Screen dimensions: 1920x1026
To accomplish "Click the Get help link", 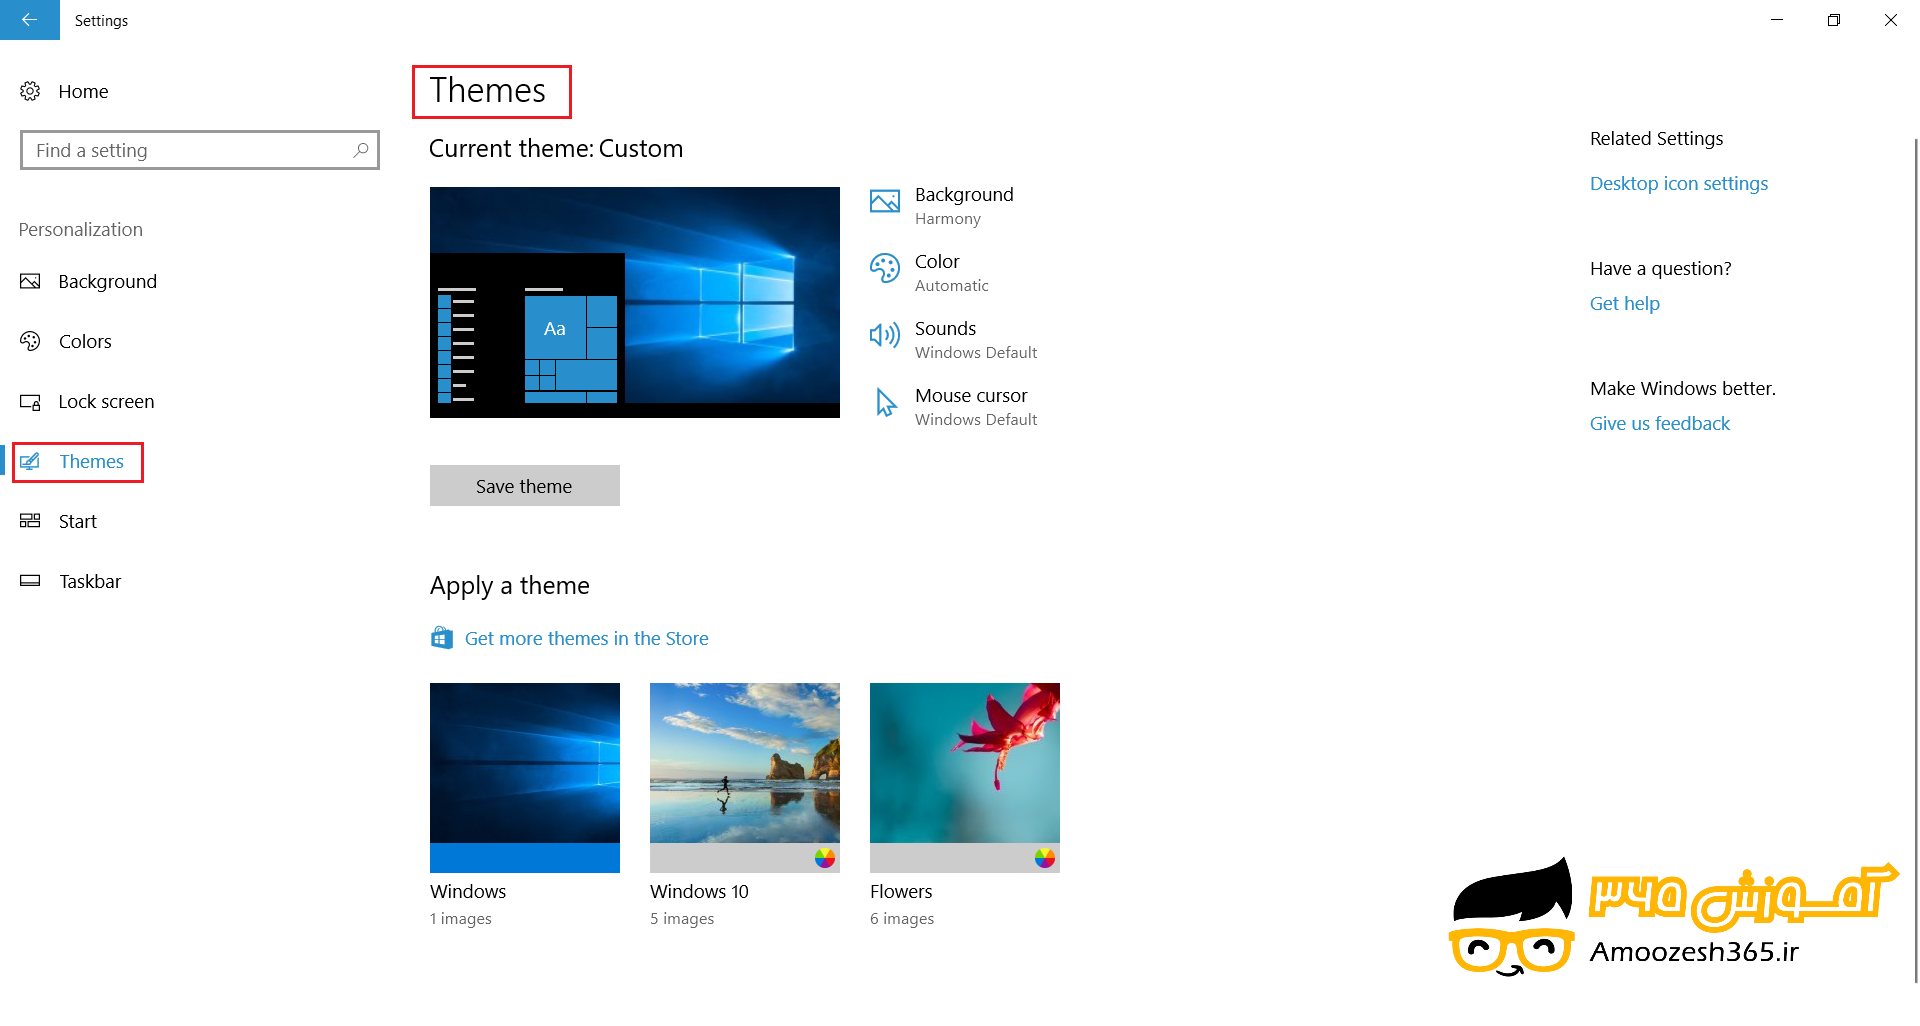I will [x=1624, y=303].
